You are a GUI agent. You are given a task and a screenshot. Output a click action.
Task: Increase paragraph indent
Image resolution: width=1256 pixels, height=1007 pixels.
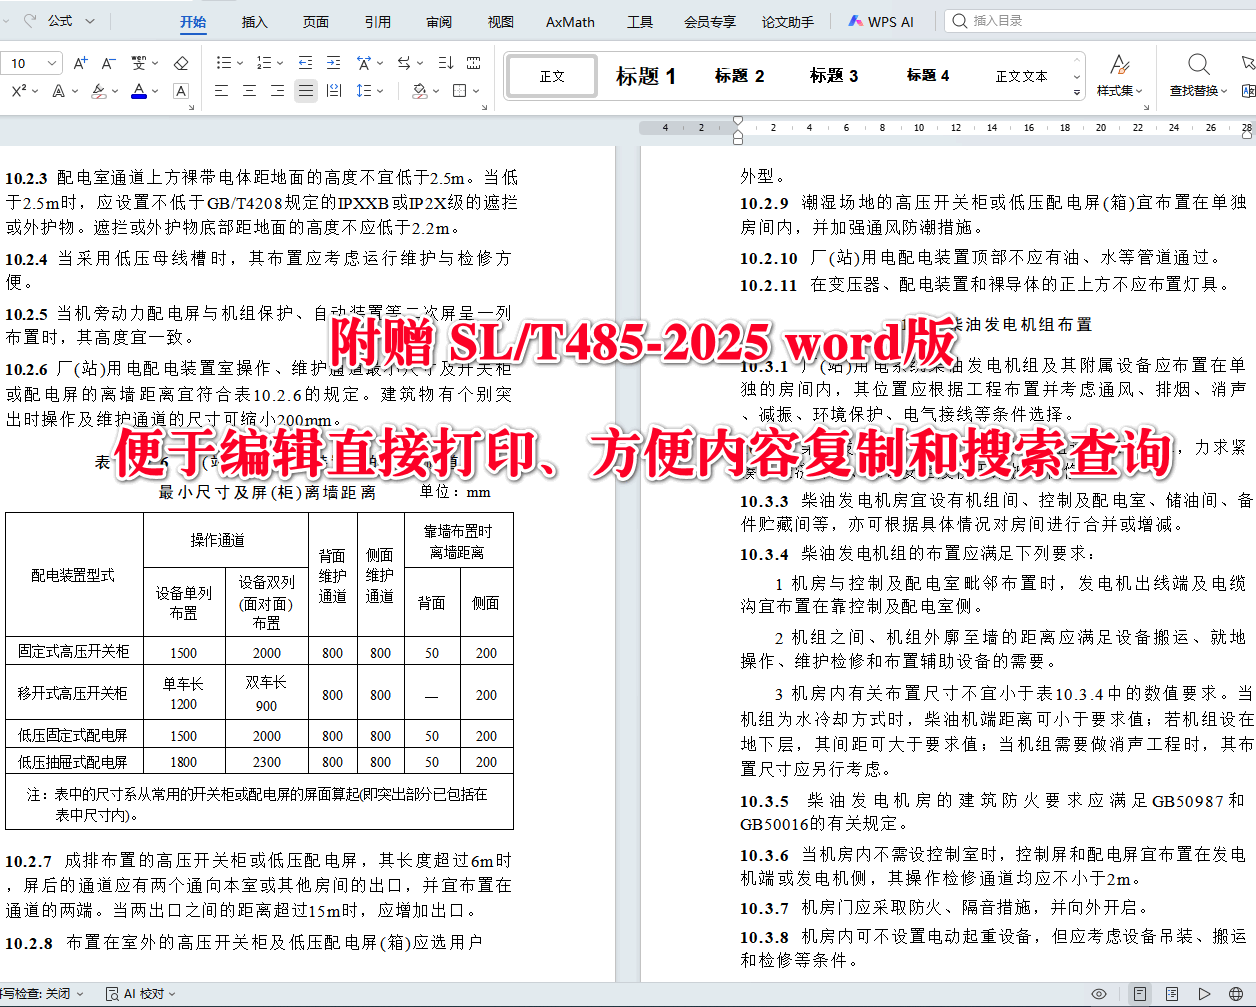pyautogui.click(x=333, y=63)
